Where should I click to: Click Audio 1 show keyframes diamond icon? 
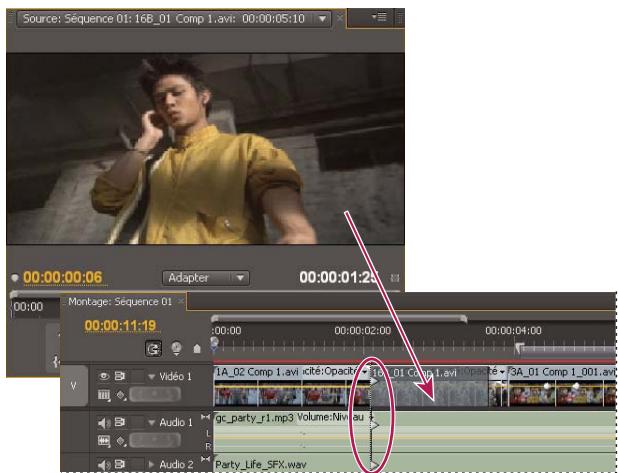point(121,440)
